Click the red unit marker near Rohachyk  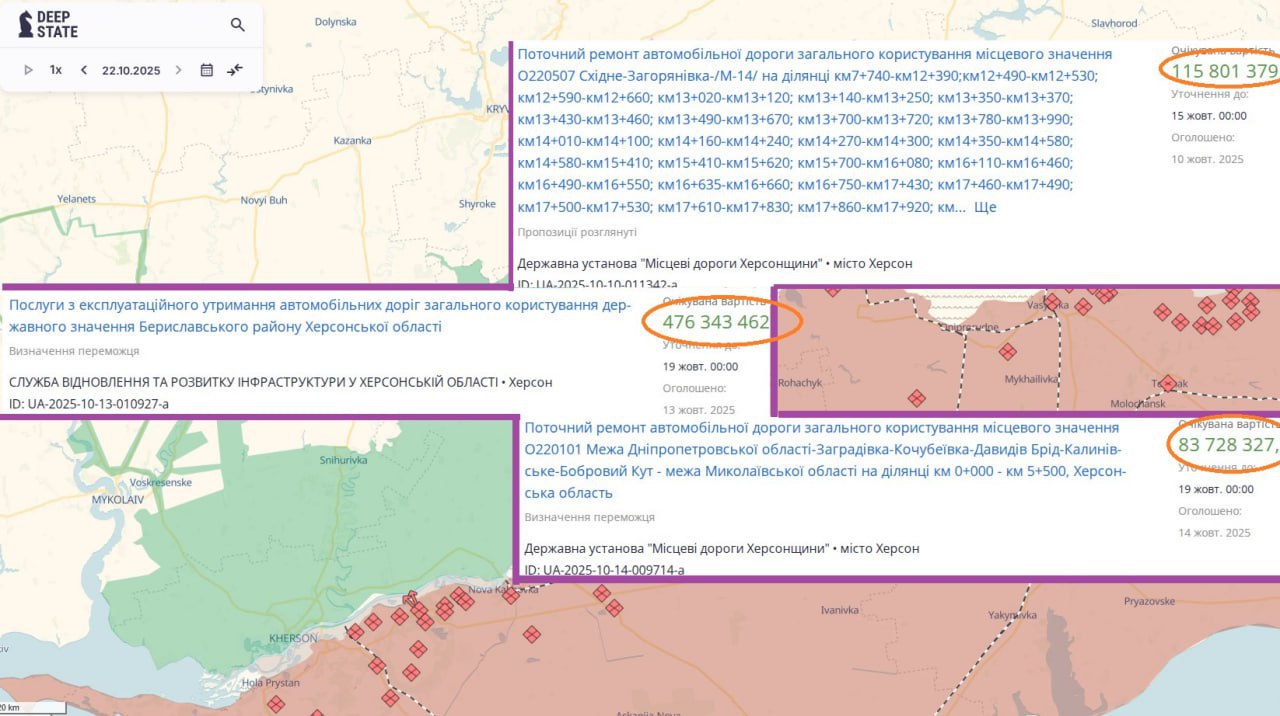click(916, 399)
